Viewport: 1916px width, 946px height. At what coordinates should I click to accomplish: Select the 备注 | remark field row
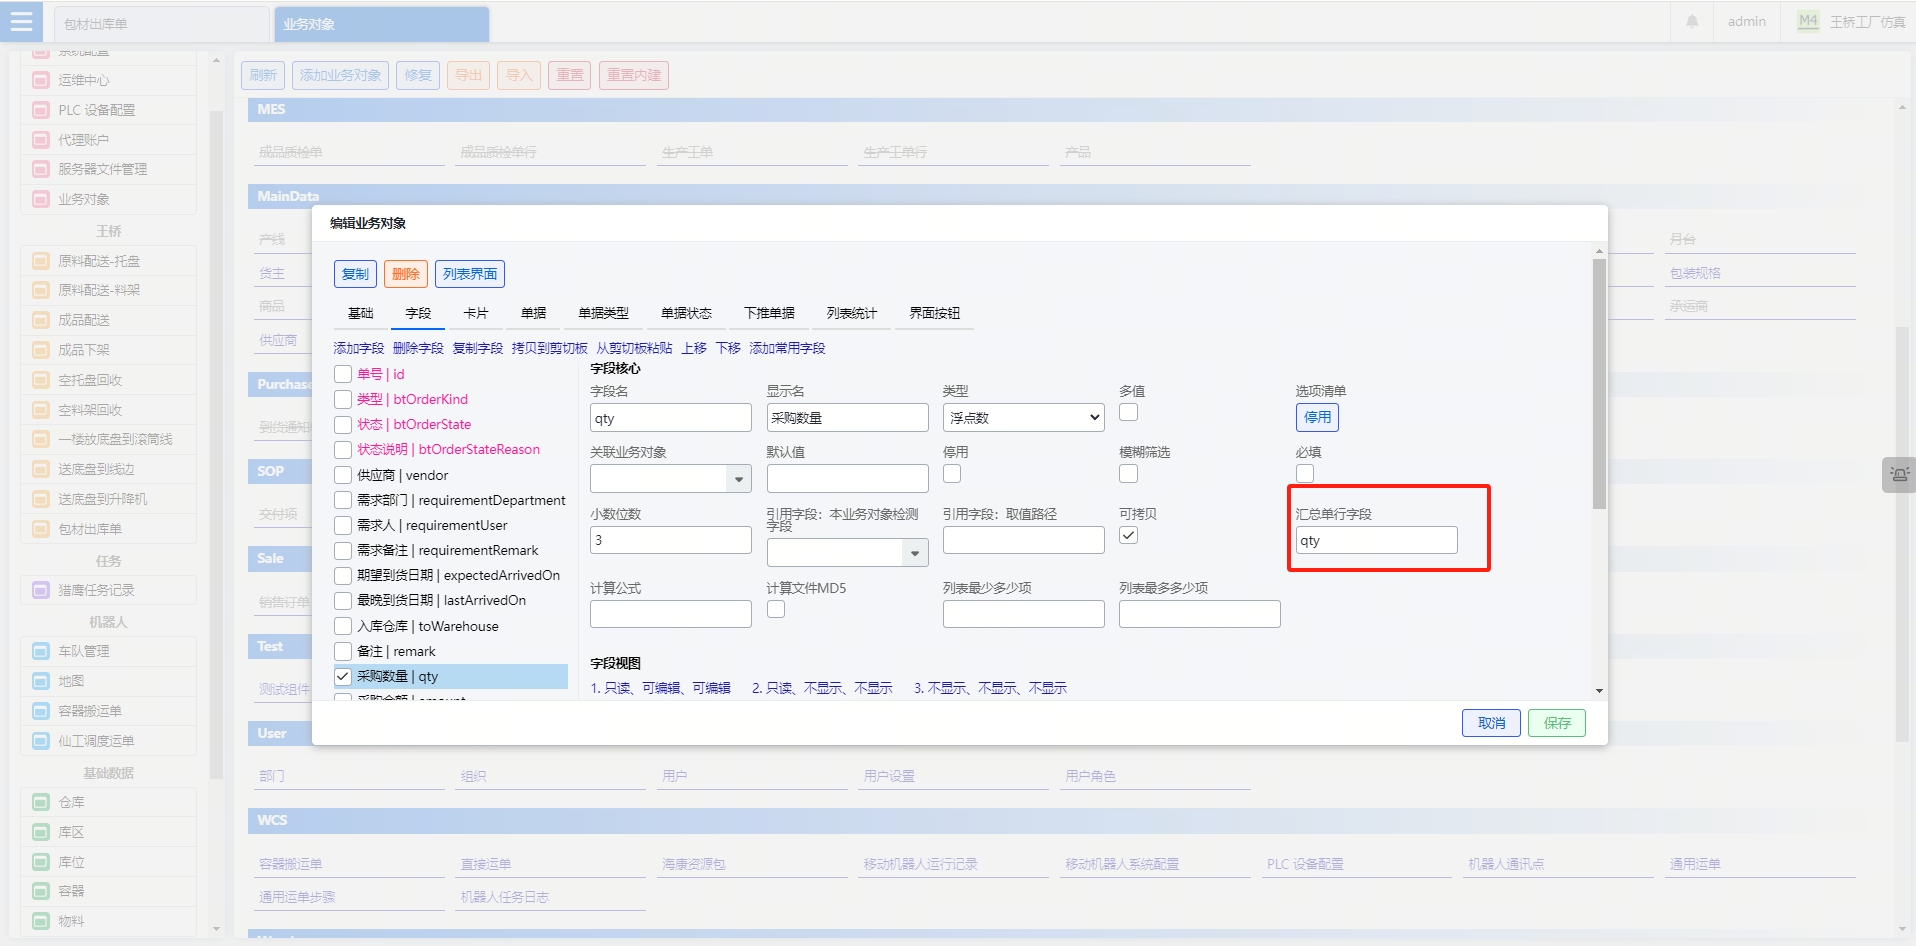[x=451, y=651]
